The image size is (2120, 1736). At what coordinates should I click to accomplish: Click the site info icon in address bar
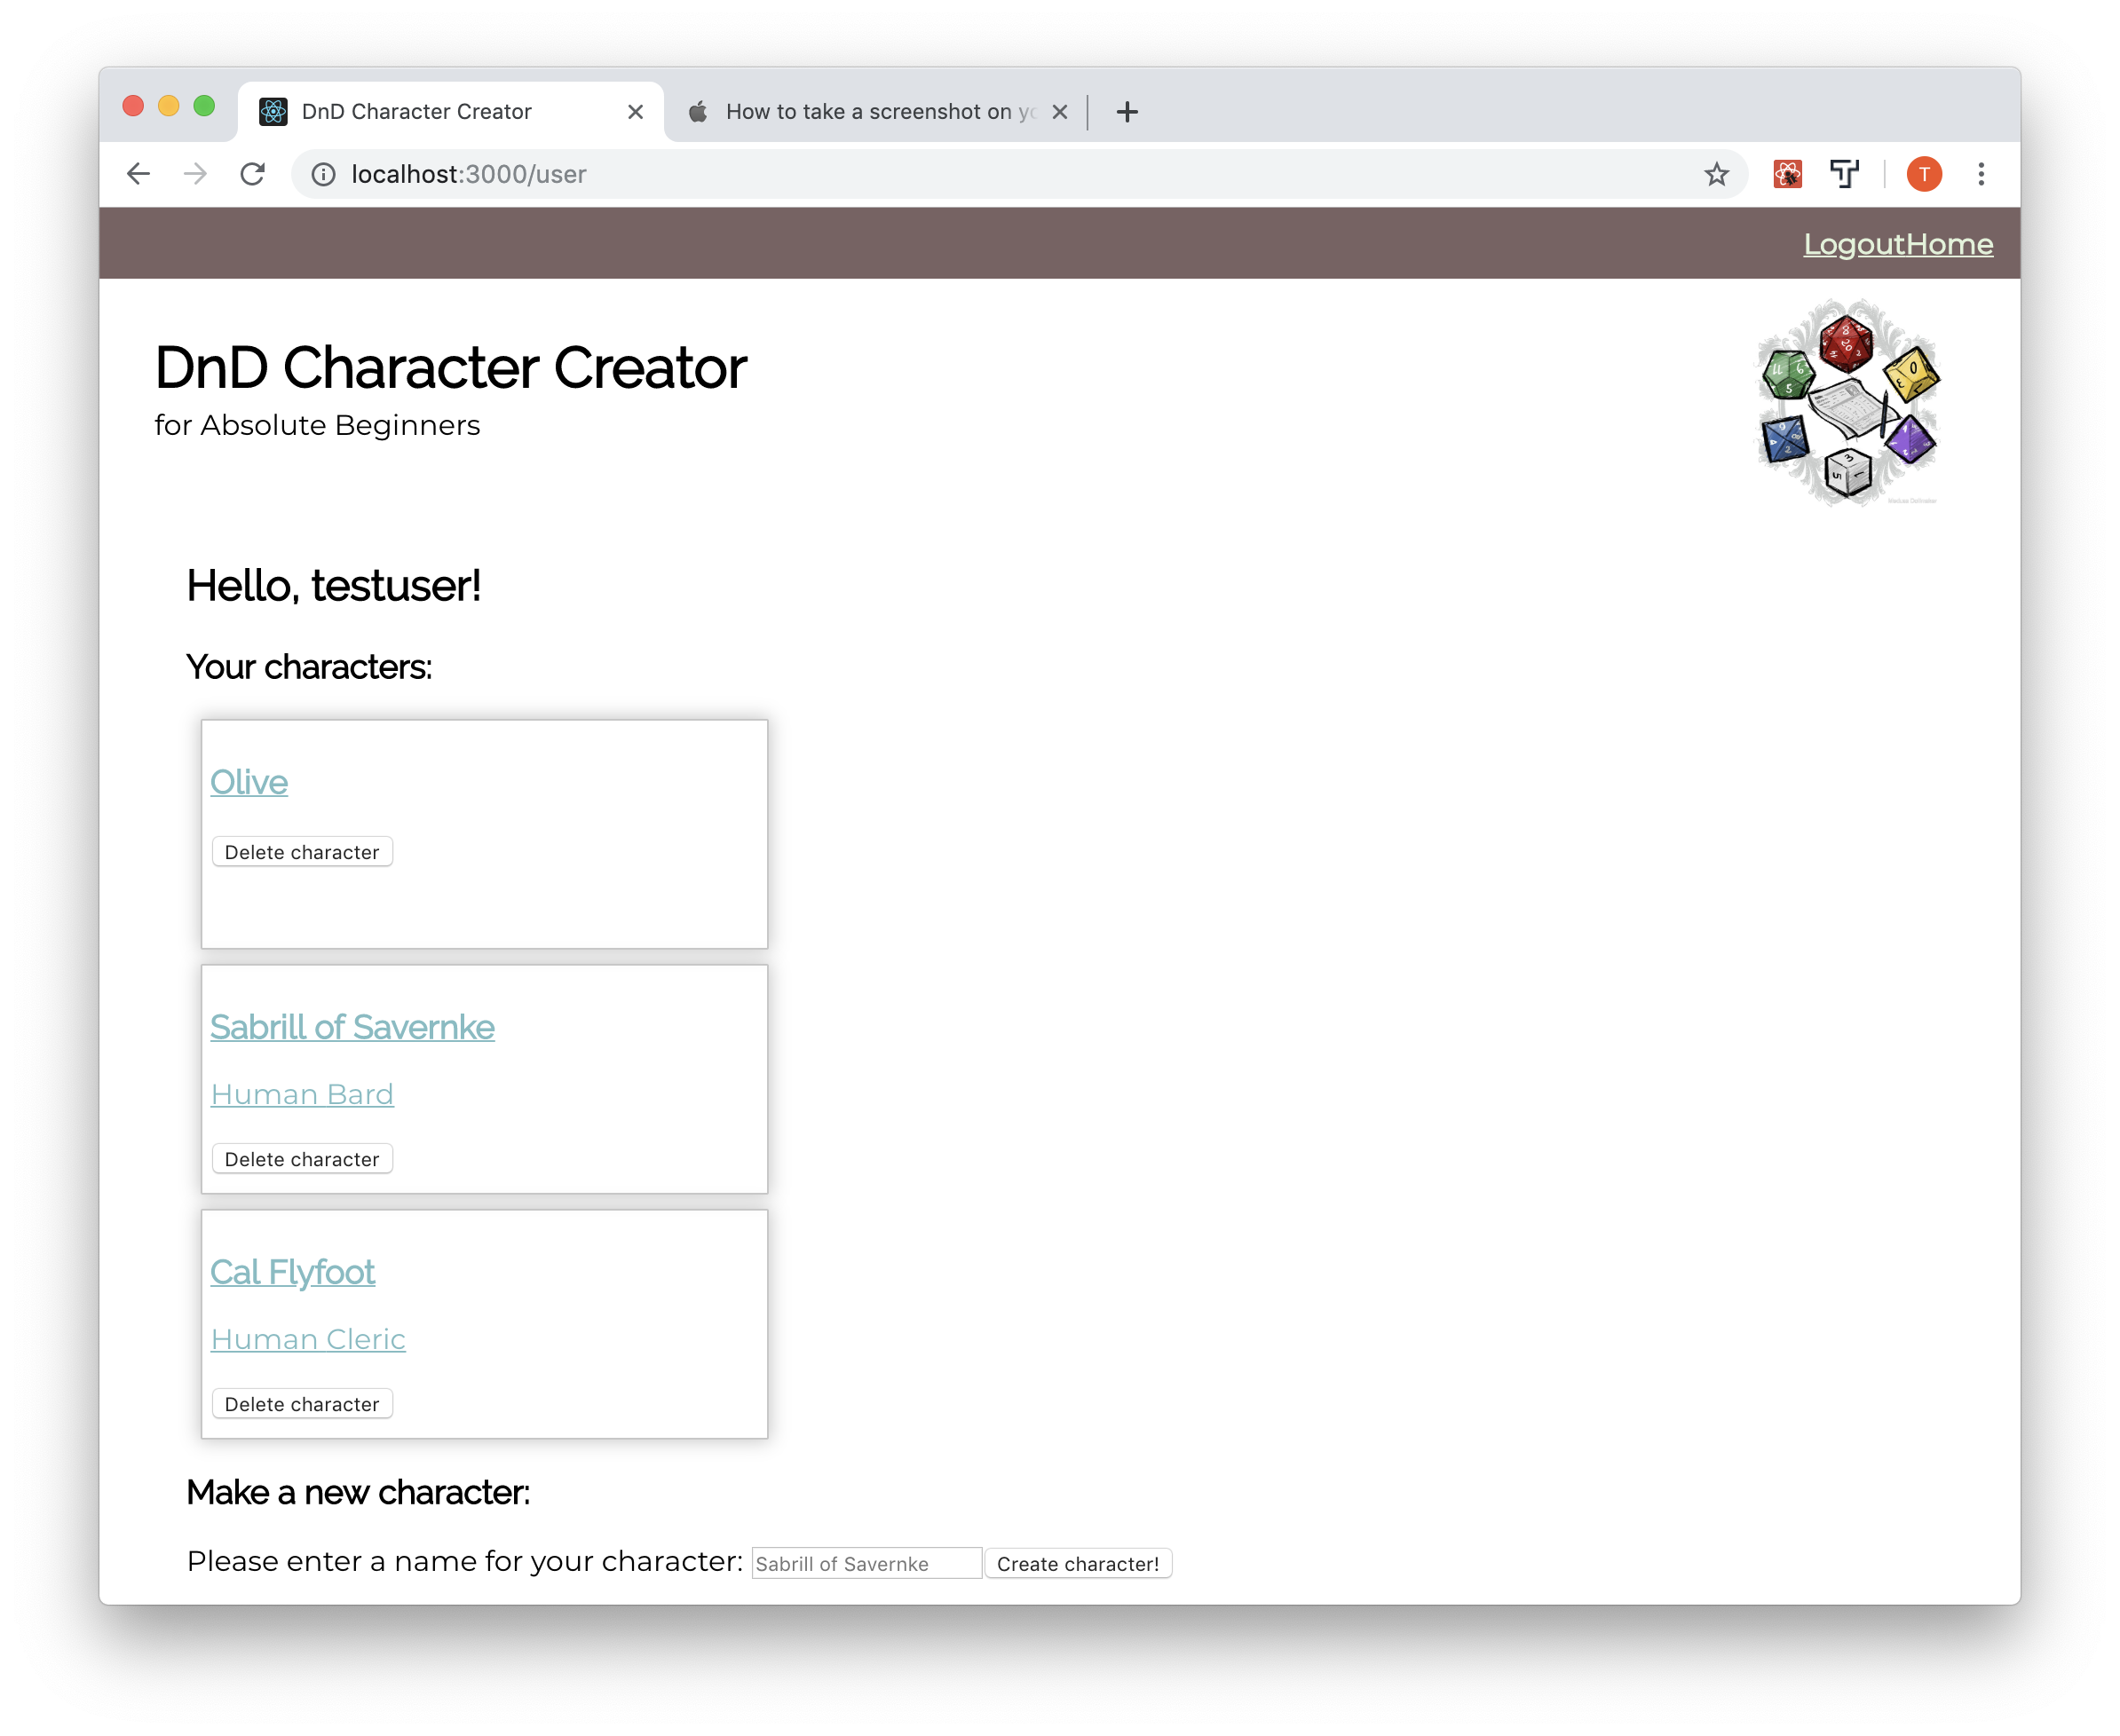322,174
